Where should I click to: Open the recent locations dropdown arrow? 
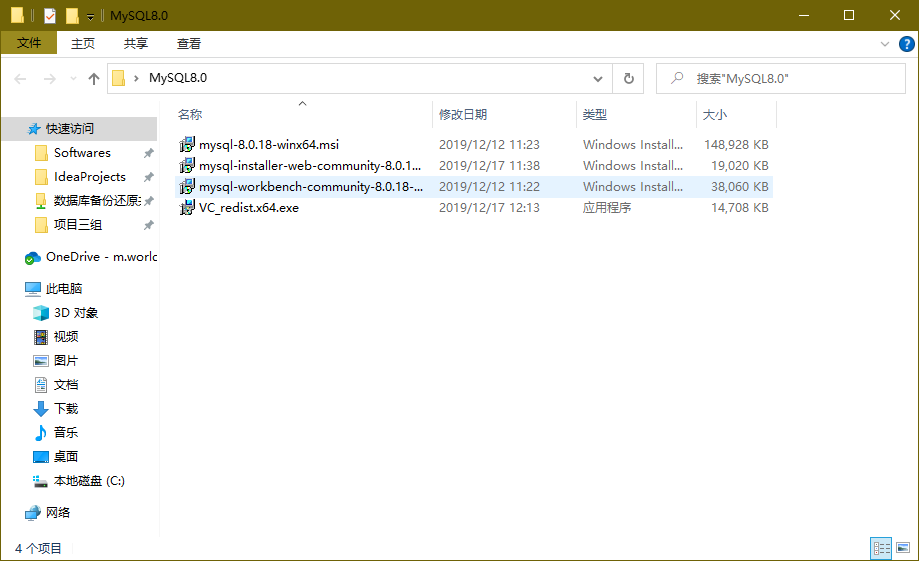click(x=72, y=78)
